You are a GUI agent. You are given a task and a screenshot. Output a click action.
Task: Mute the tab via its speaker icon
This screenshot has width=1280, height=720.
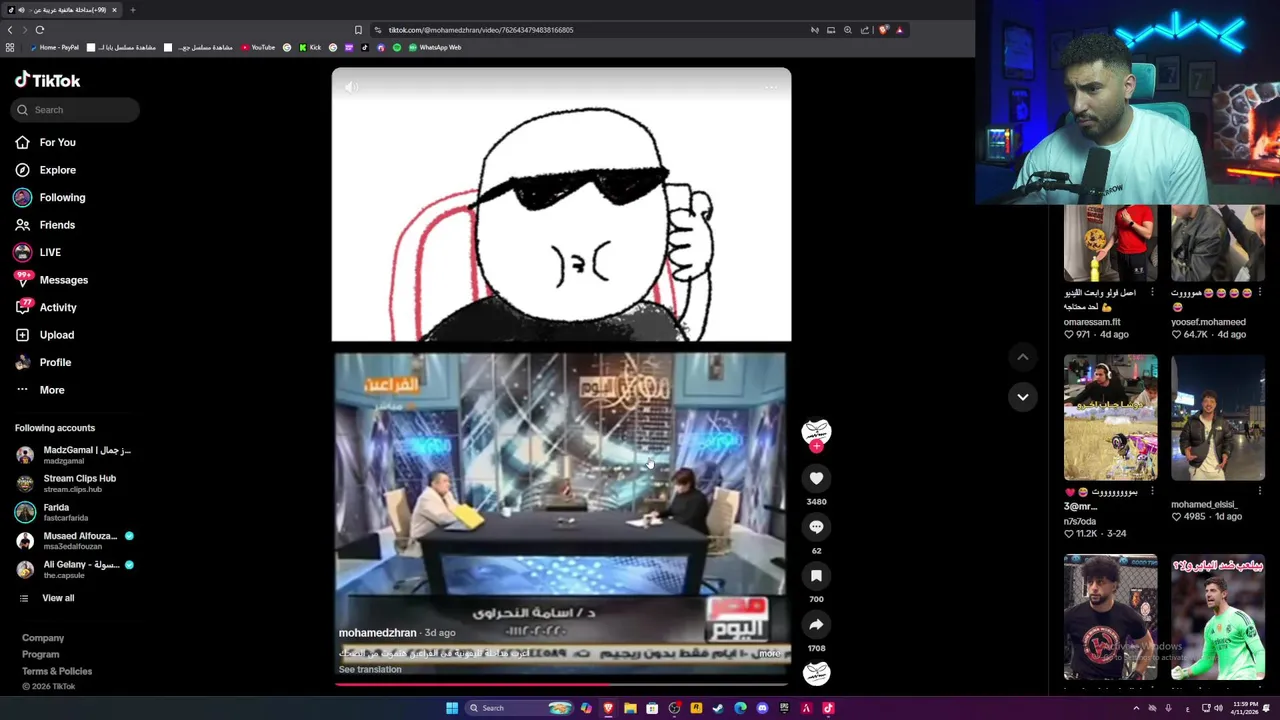tap(21, 10)
